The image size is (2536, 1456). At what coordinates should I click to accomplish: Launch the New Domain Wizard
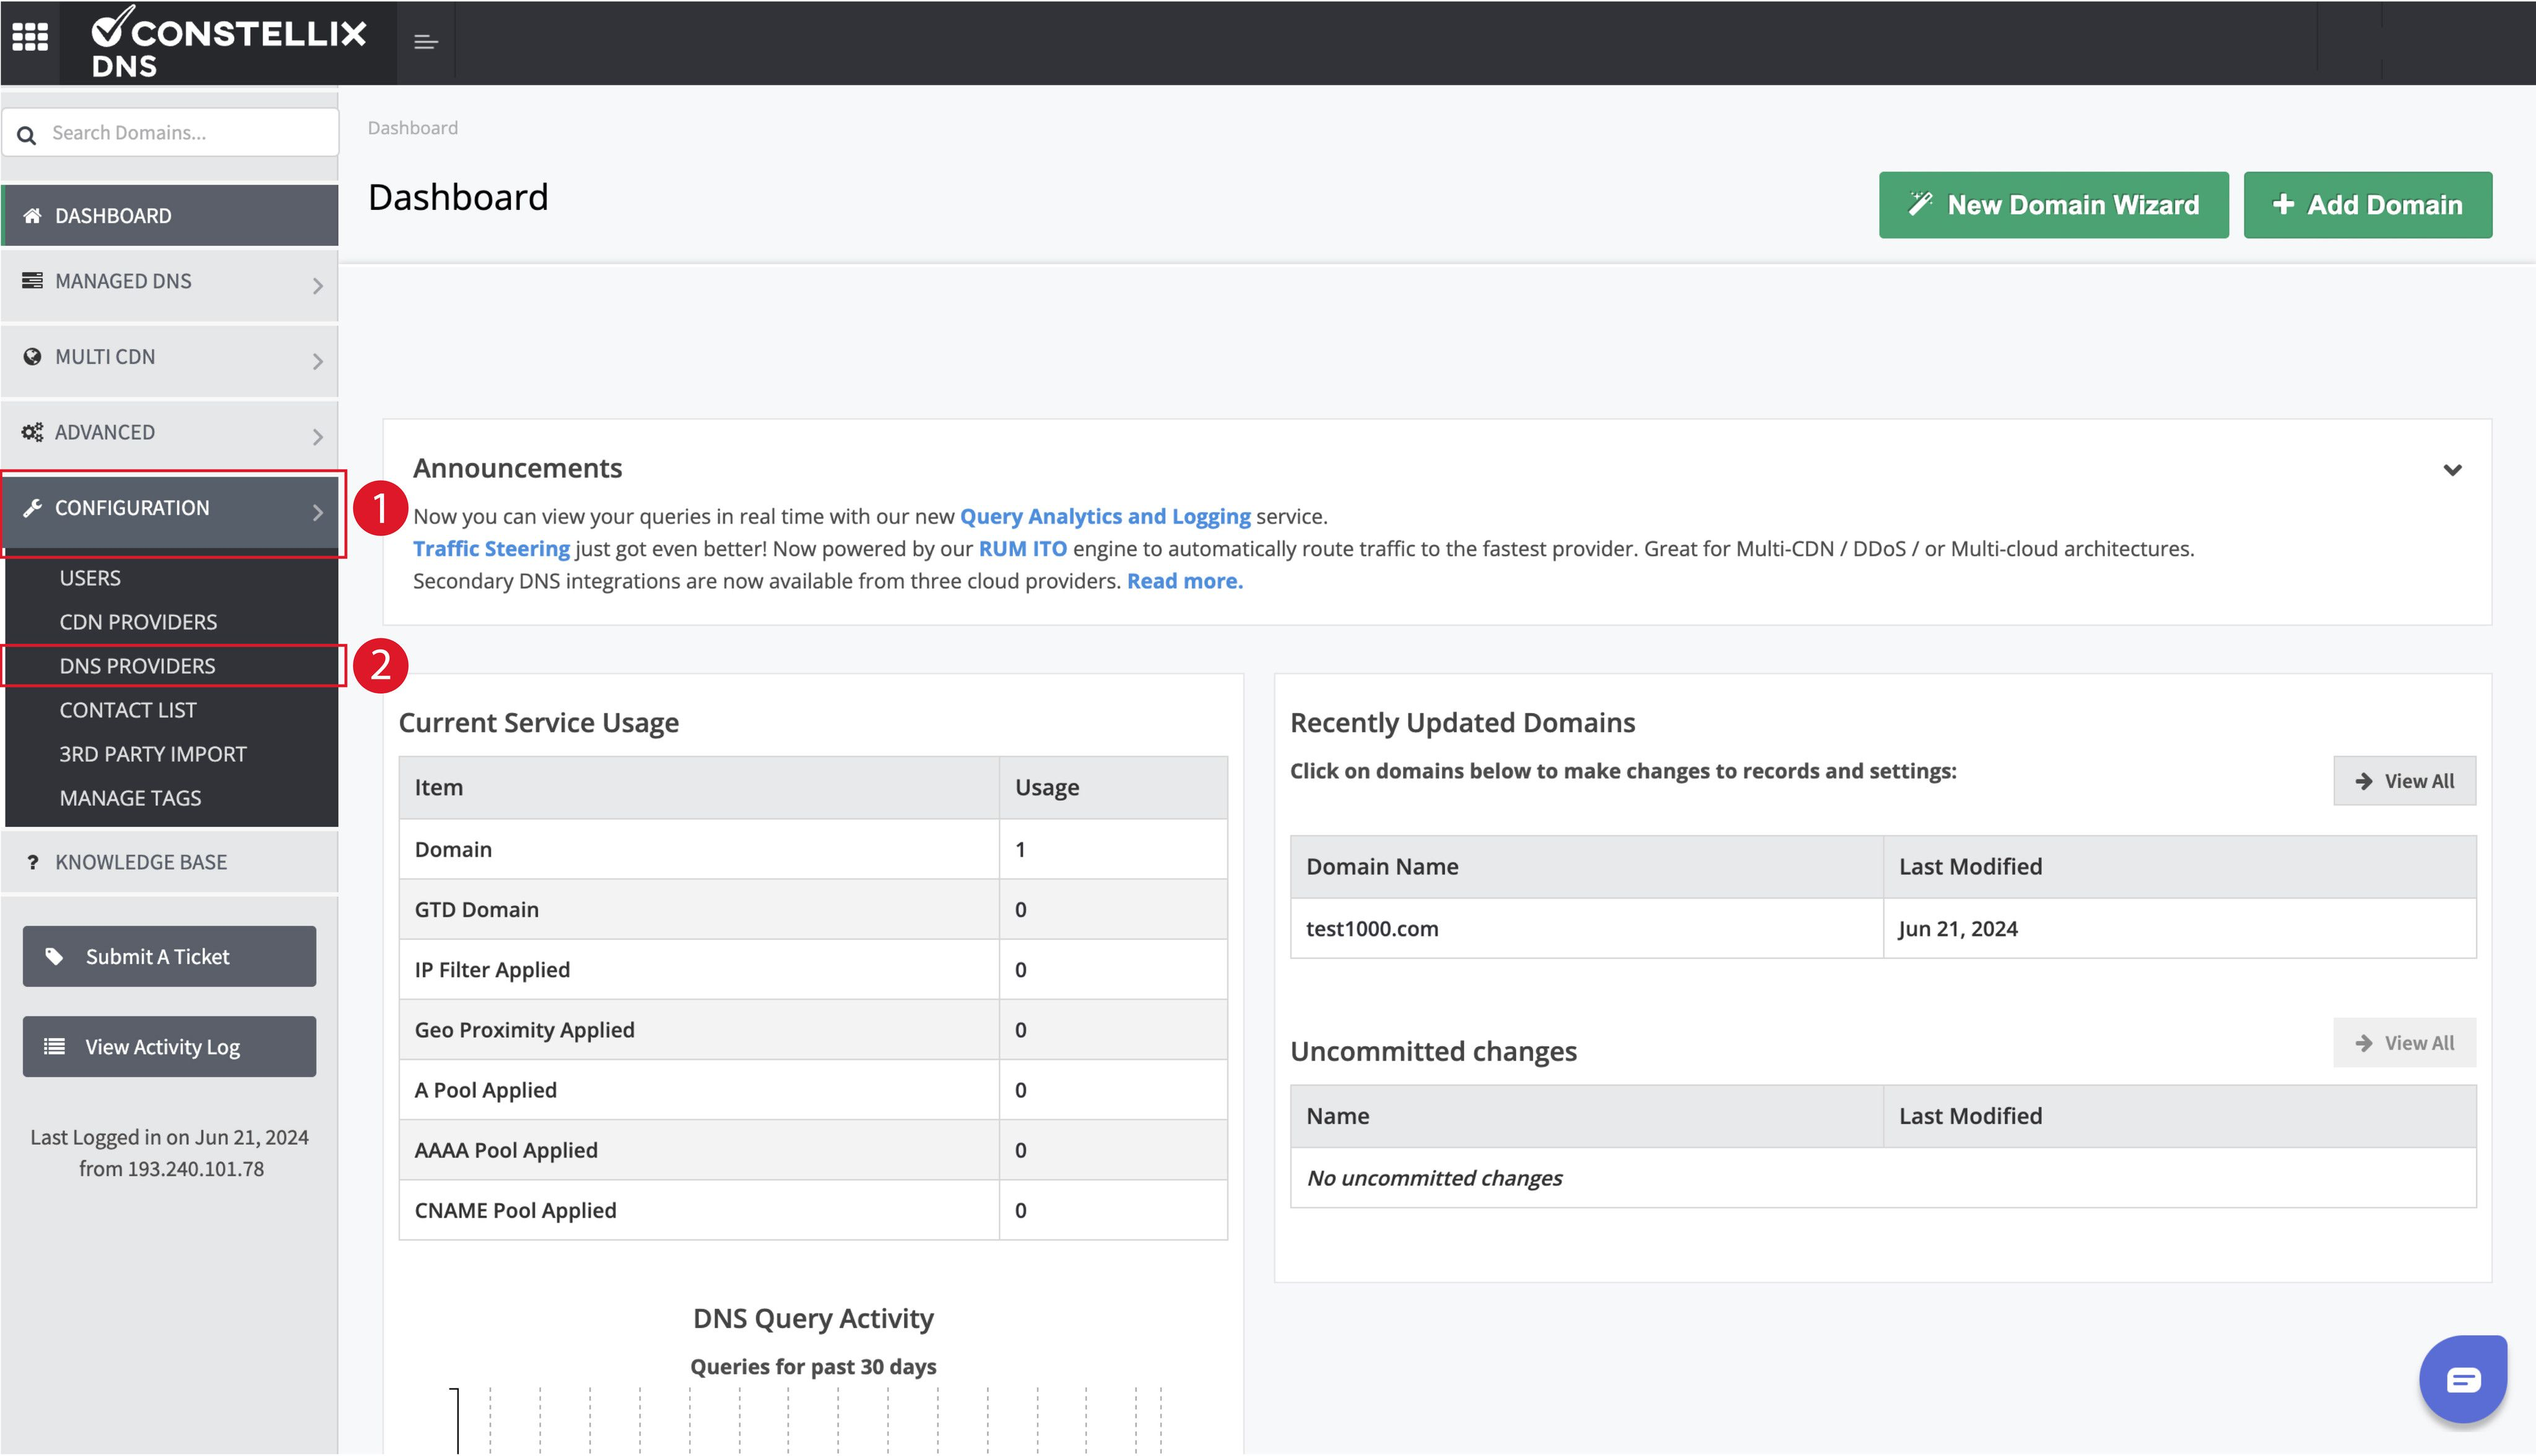pyautogui.click(x=2053, y=205)
